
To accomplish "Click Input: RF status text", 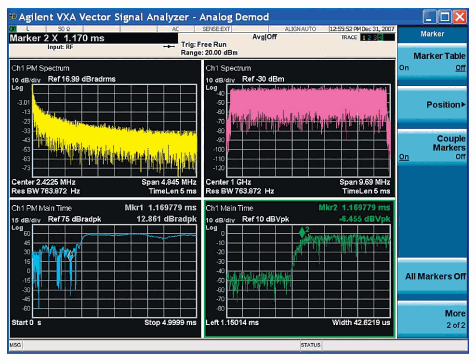I will point(60,47).
